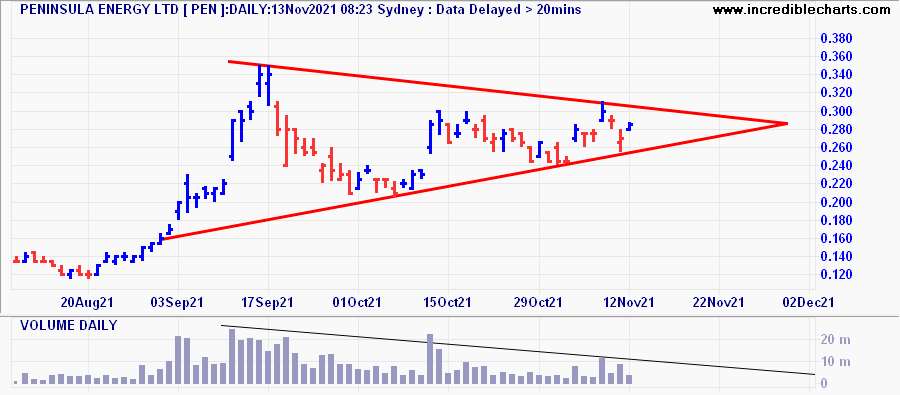Click the 0.140 price axis label
The height and width of the screenshot is (395, 900).
[836, 257]
